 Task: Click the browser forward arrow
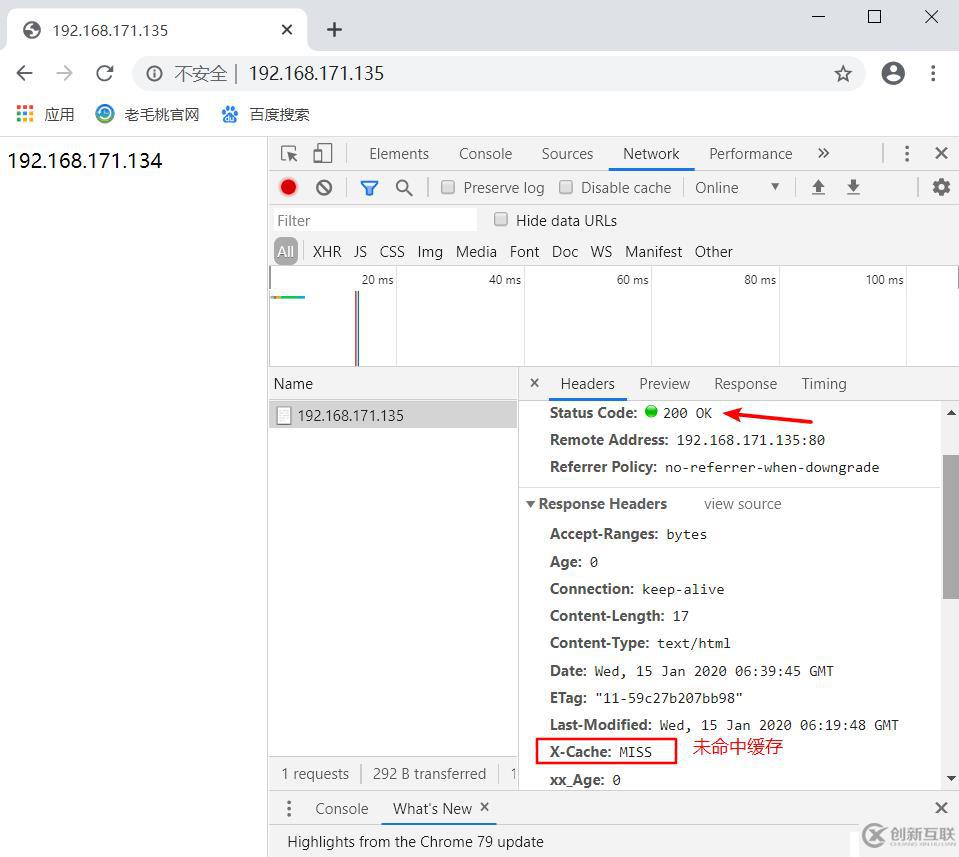point(64,73)
